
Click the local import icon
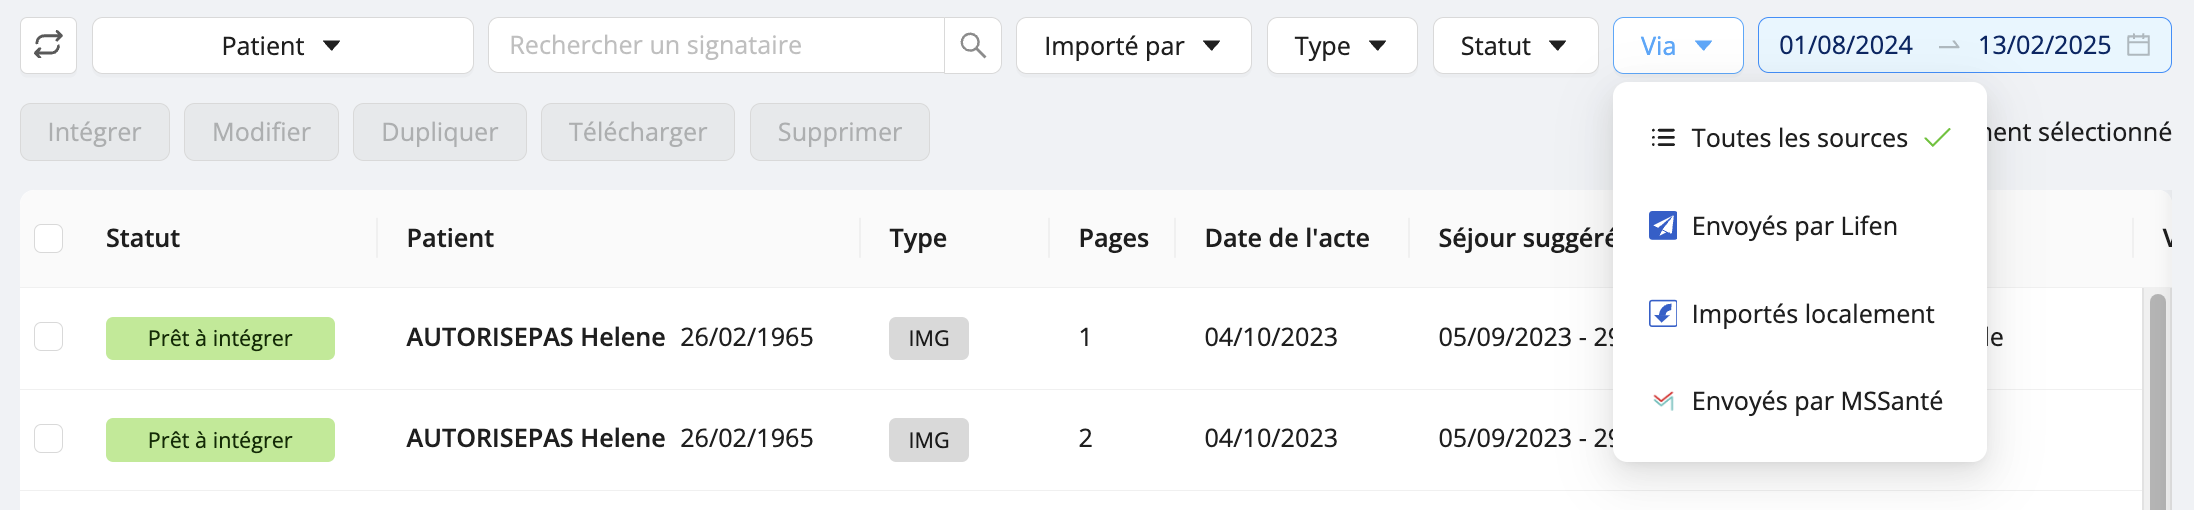(1662, 314)
